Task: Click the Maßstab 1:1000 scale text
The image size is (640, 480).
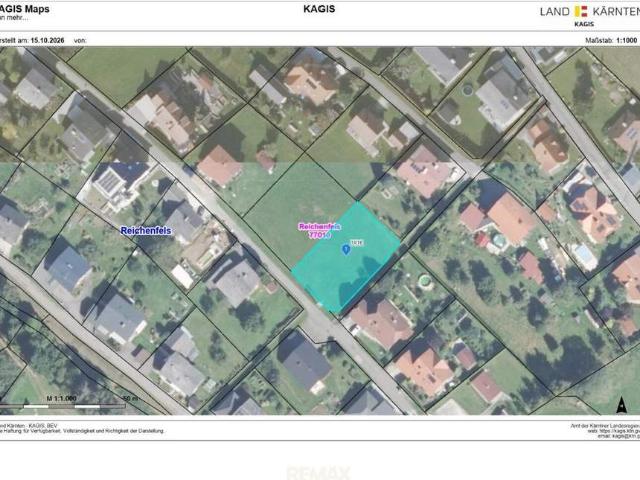Action: pos(611,40)
